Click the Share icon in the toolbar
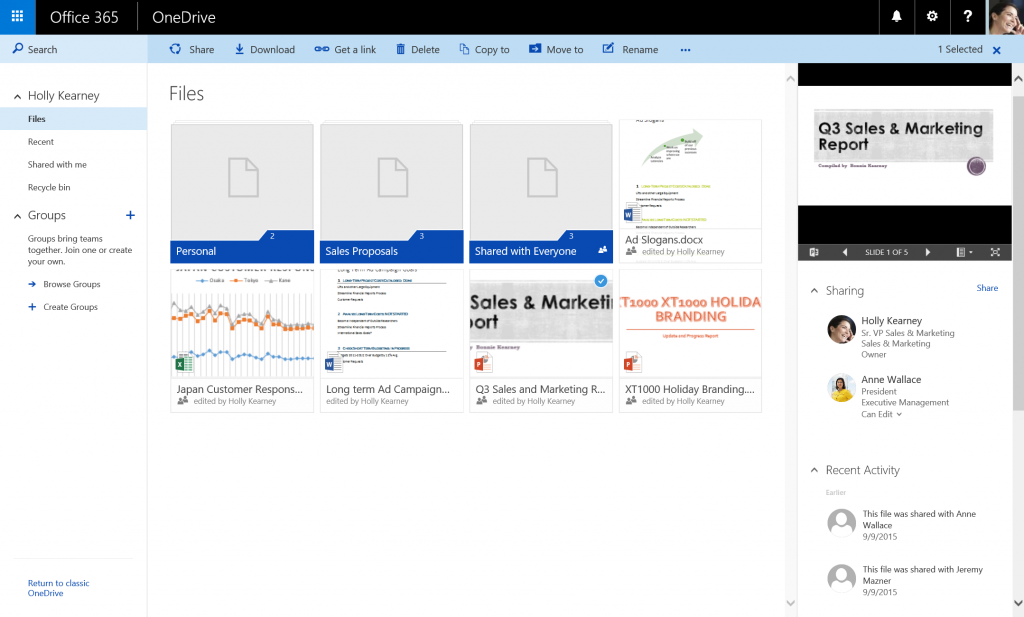Image resolution: width=1024 pixels, height=617 pixels. (x=191, y=48)
